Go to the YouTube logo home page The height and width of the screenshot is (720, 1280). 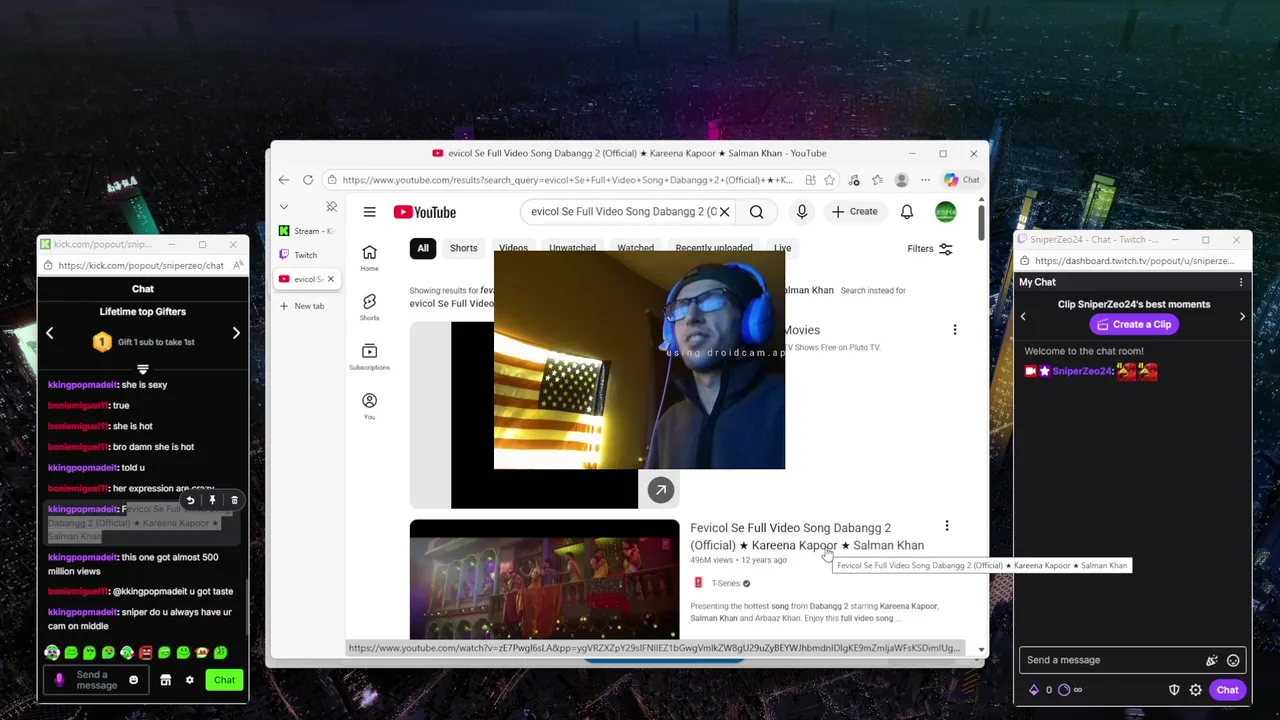[425, 212]
